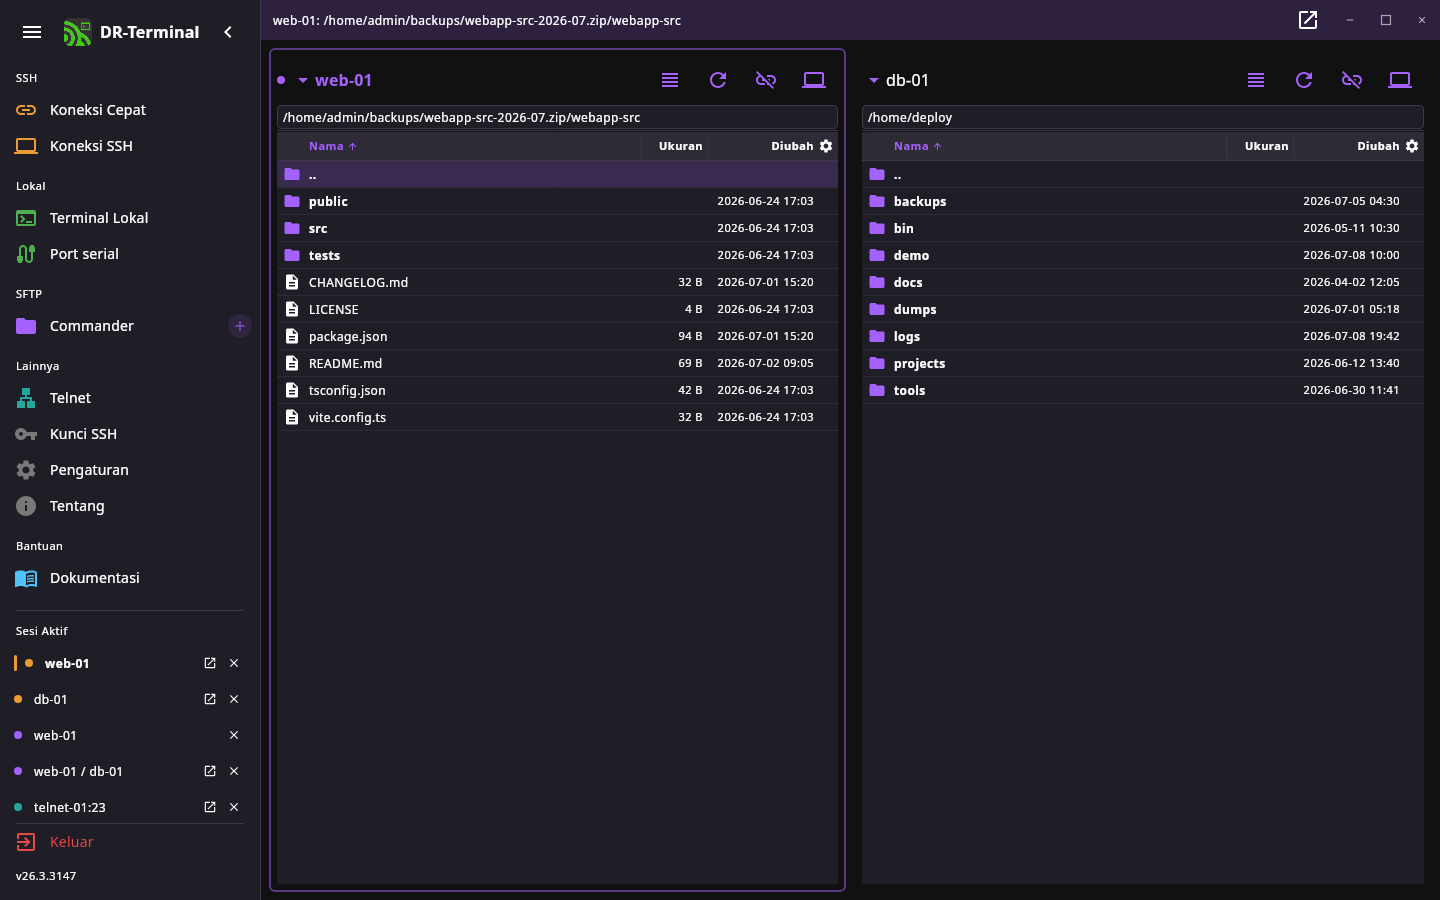
Task: Select the demo folder
Action: click(x=1143, y=255)
